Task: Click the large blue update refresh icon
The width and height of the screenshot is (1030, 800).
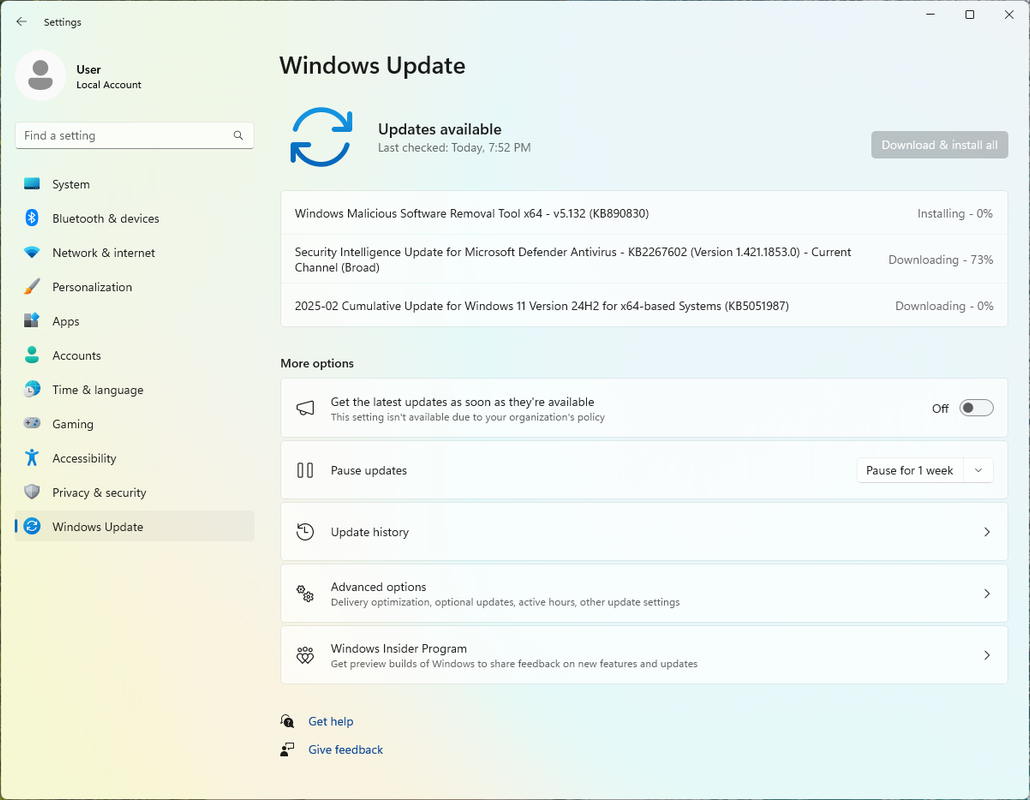Action: point(321,137)
